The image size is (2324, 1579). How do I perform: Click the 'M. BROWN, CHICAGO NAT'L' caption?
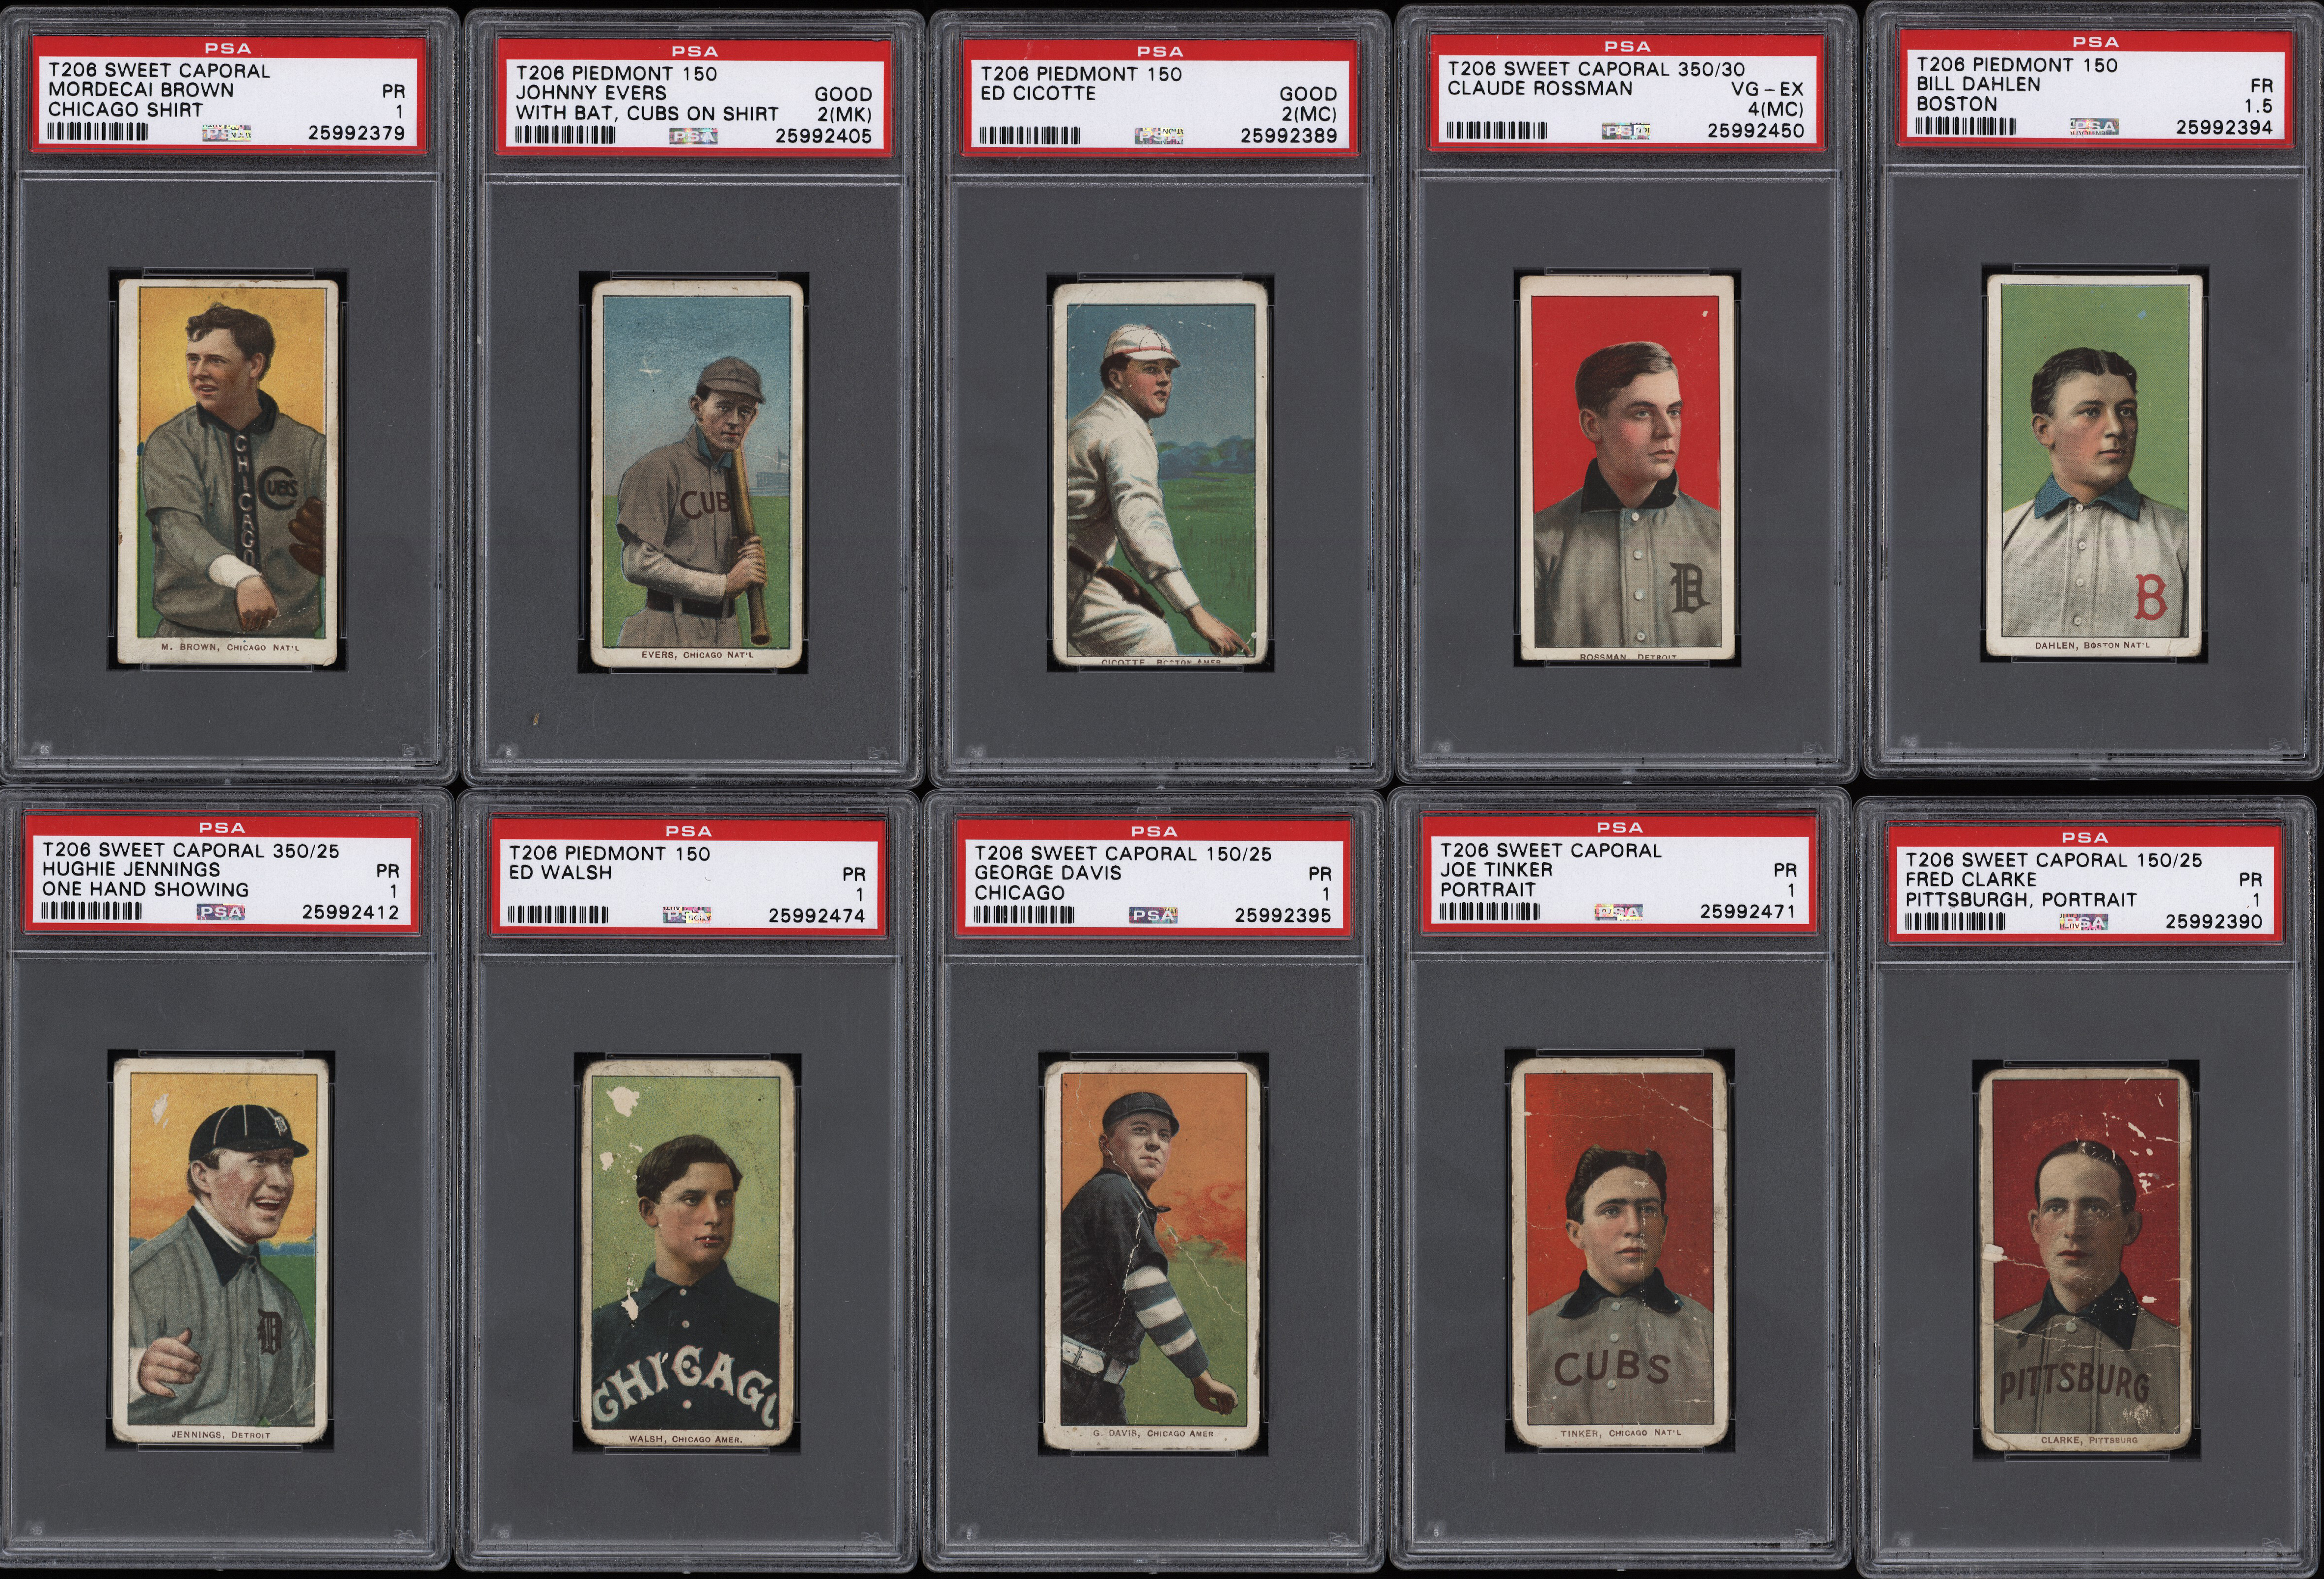(230, 647)
